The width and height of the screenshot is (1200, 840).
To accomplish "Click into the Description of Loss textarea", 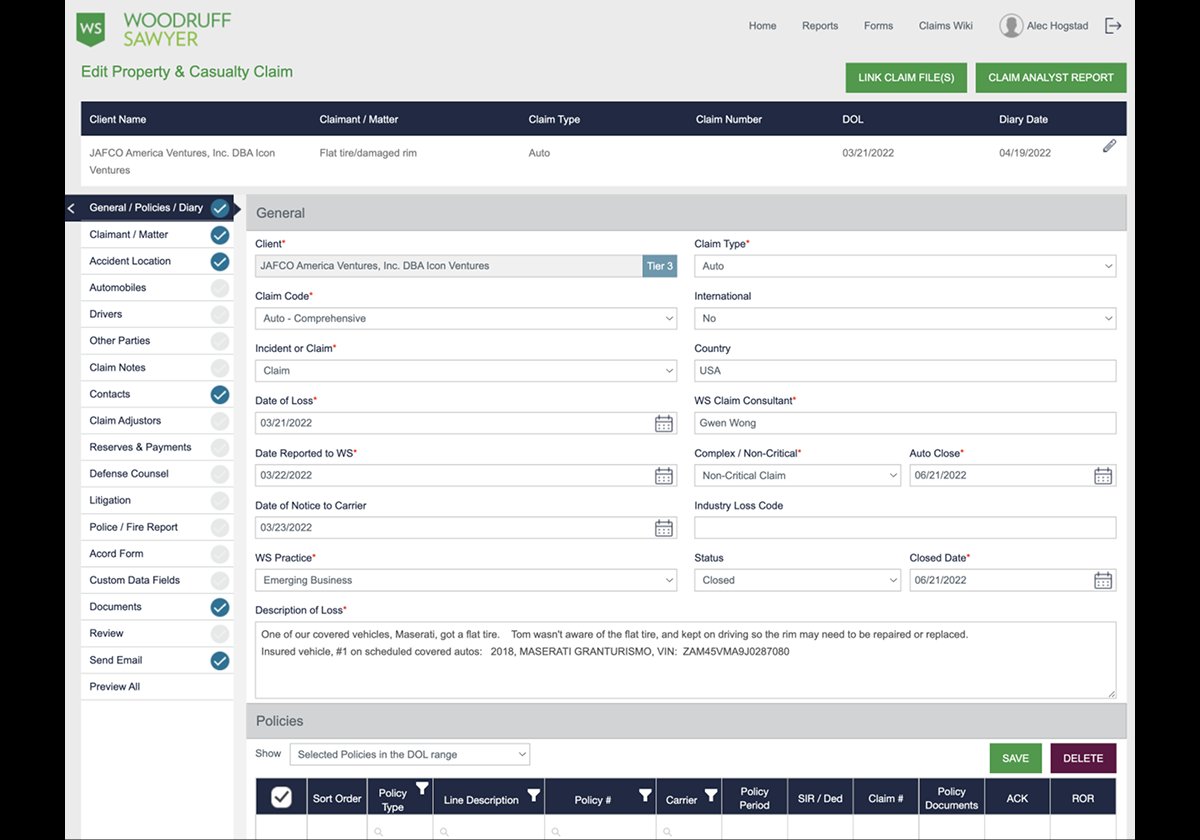I will point(685,660).
